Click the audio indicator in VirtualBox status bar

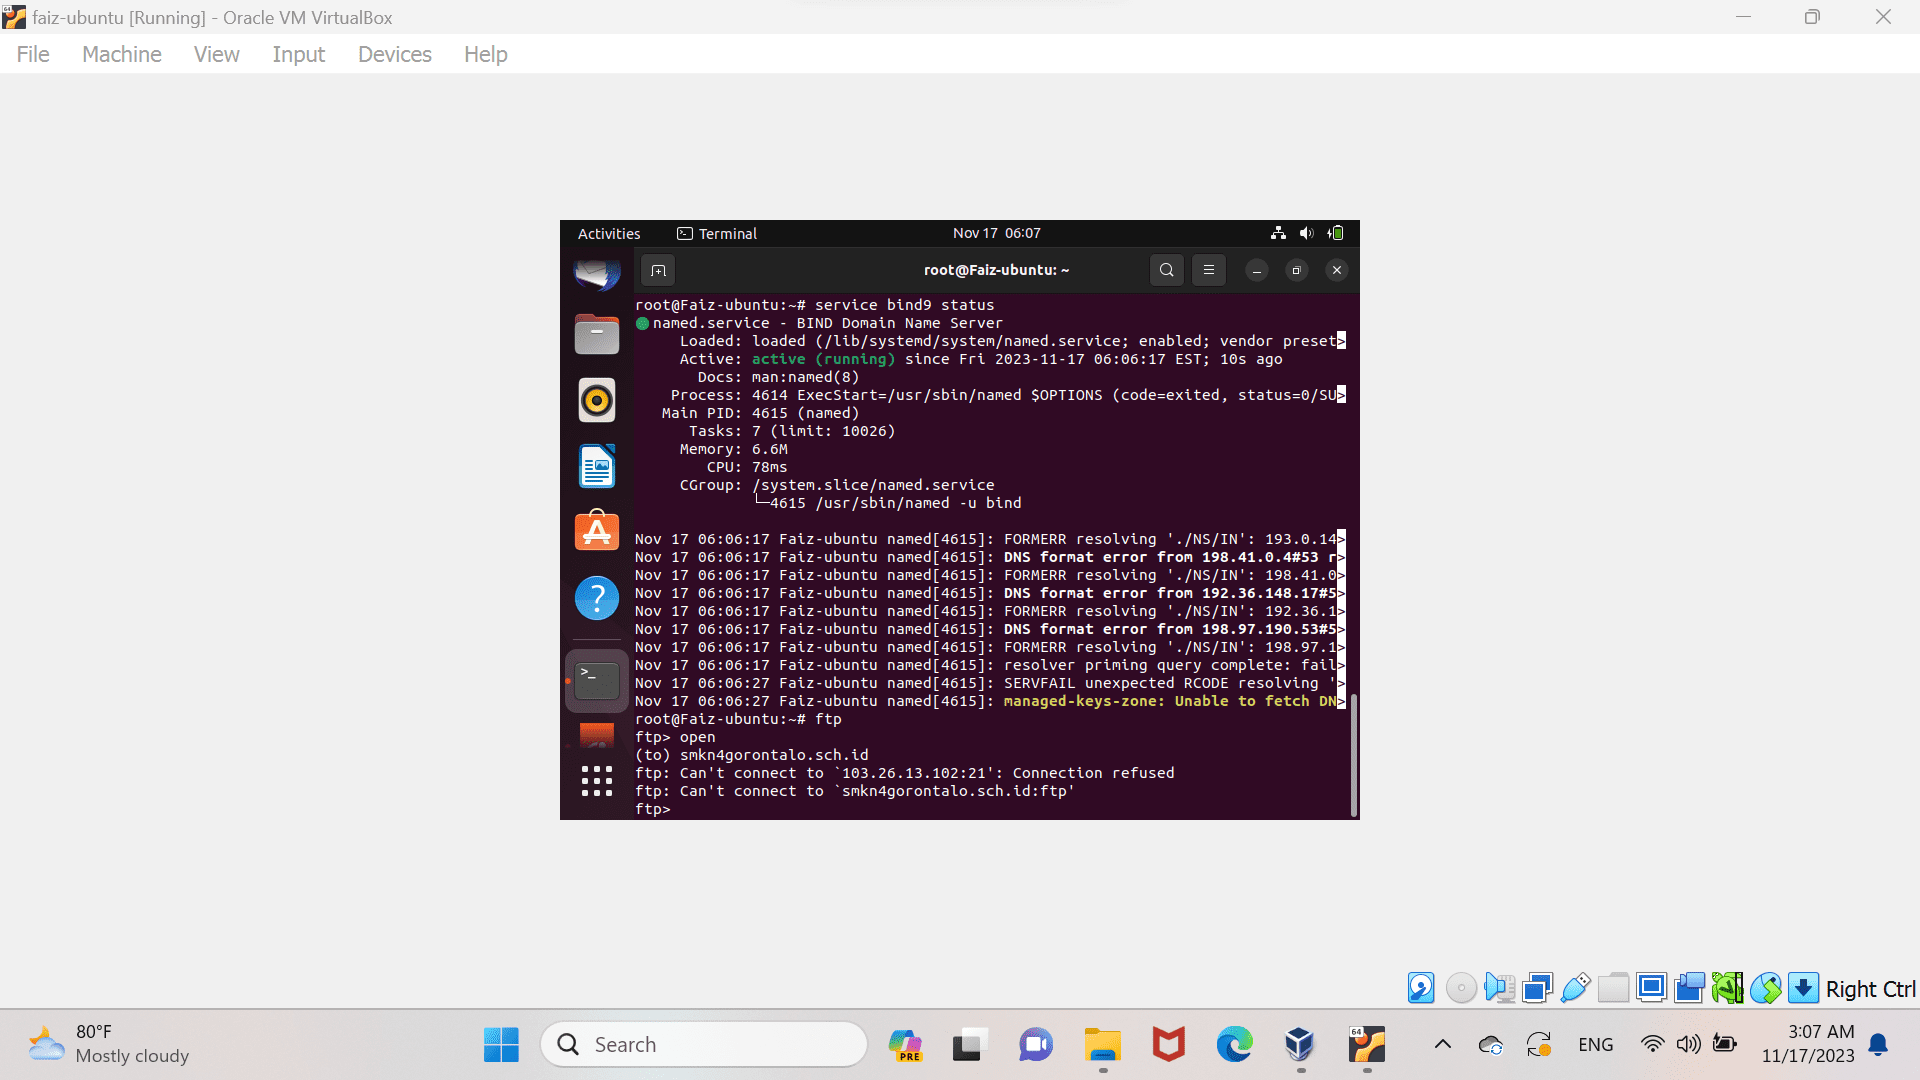(x=1499, y=988)
